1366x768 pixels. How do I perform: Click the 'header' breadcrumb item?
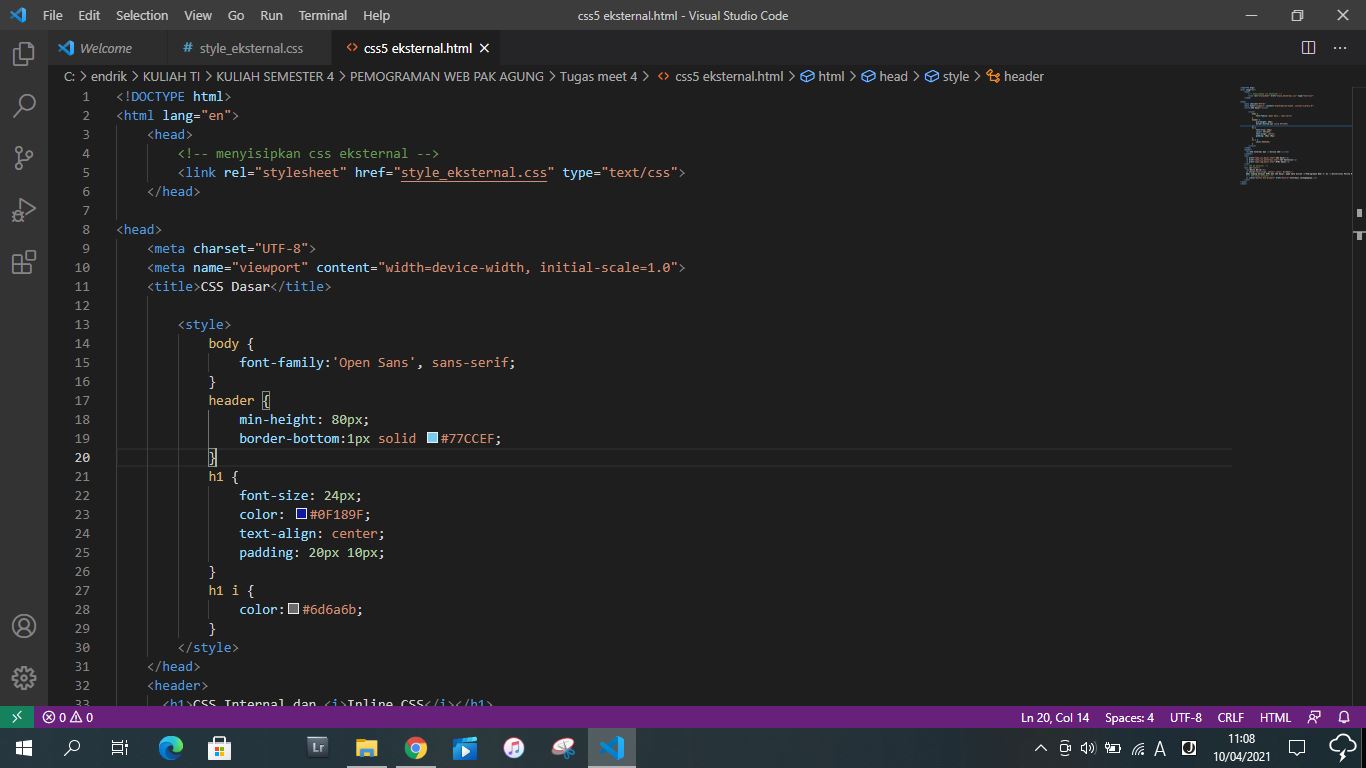pyautogui.click(x=1015, y=76)
